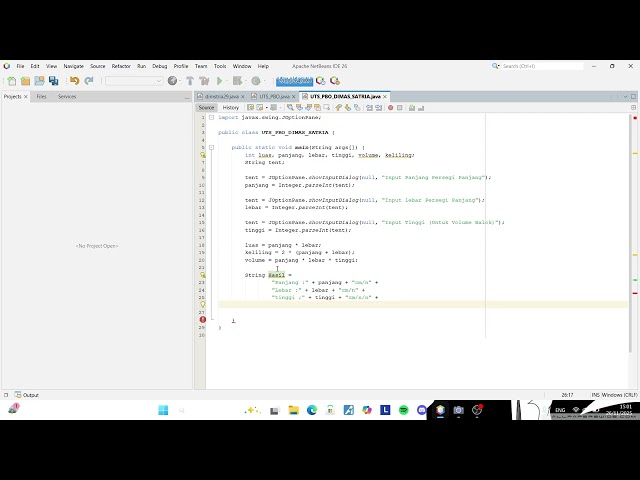Click the green Run Project arrow

220,81
